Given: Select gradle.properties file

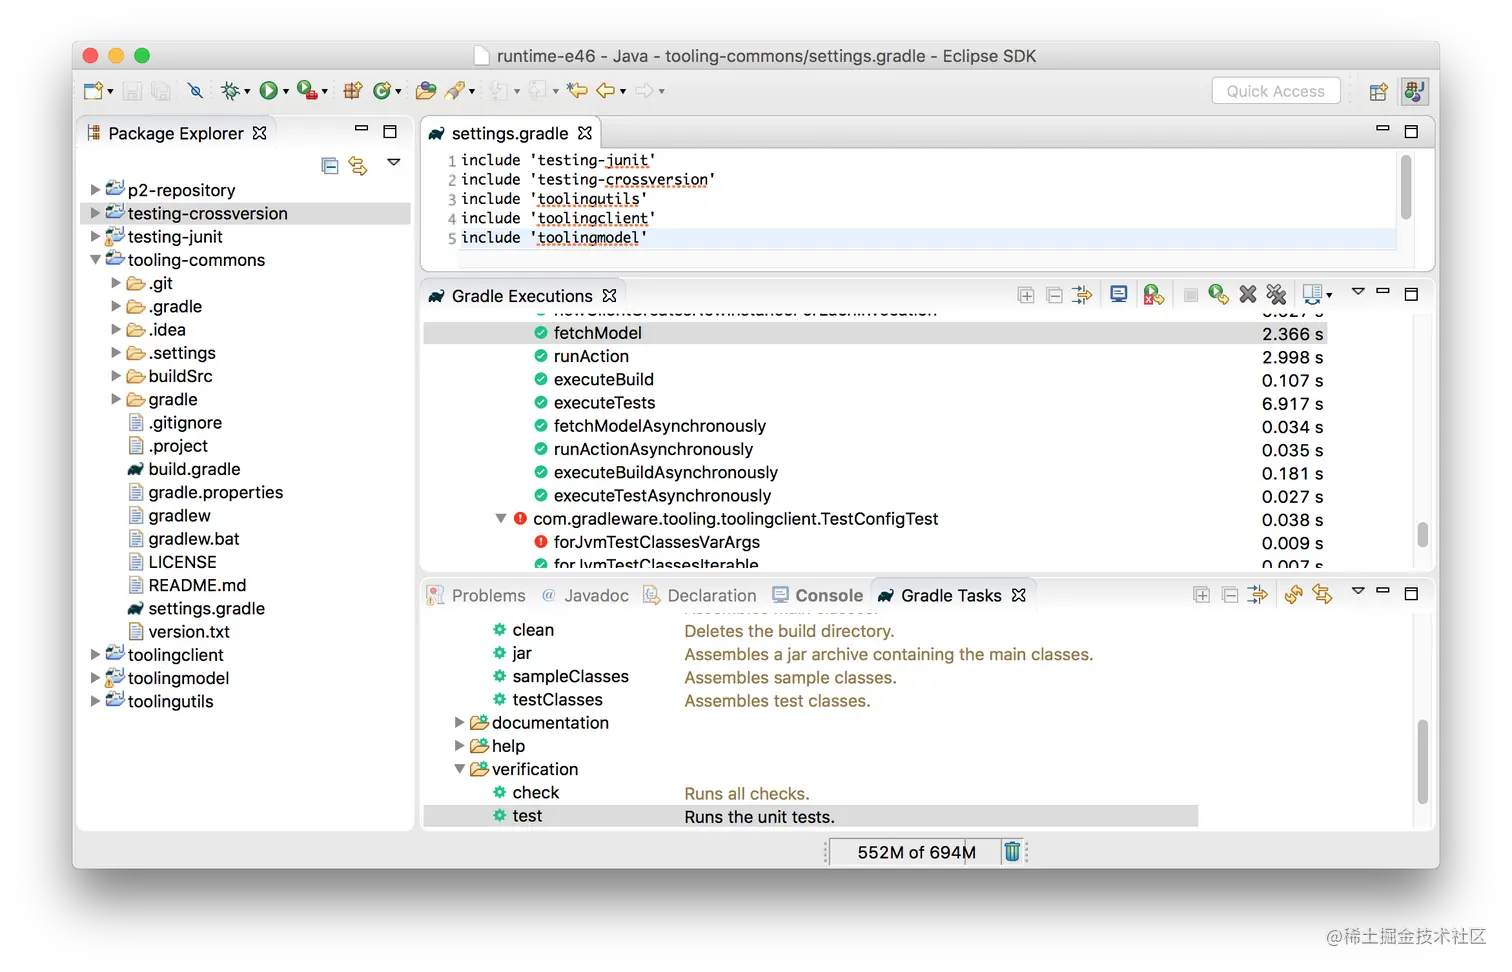Looking at the screenshot, I should (x=206, y=491).
